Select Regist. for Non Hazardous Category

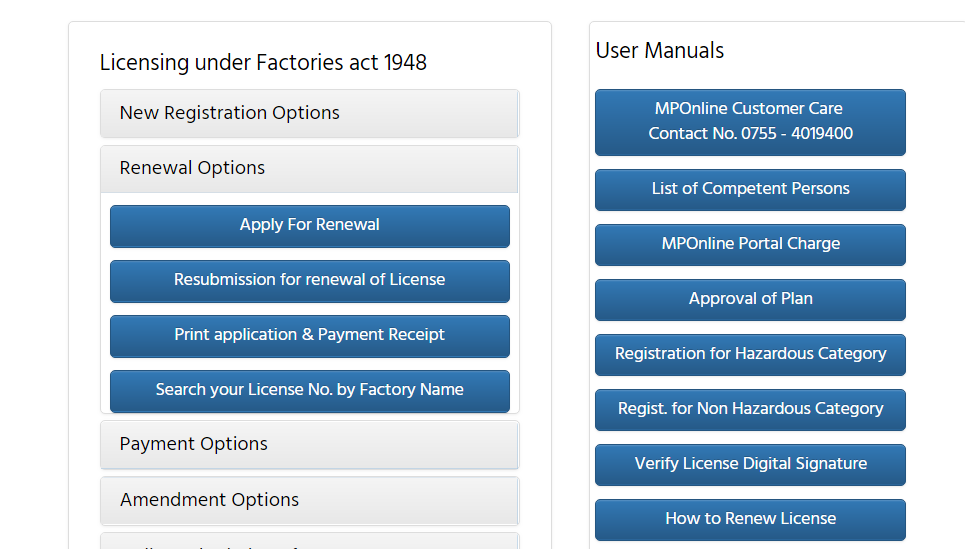[x=750, y=409]
